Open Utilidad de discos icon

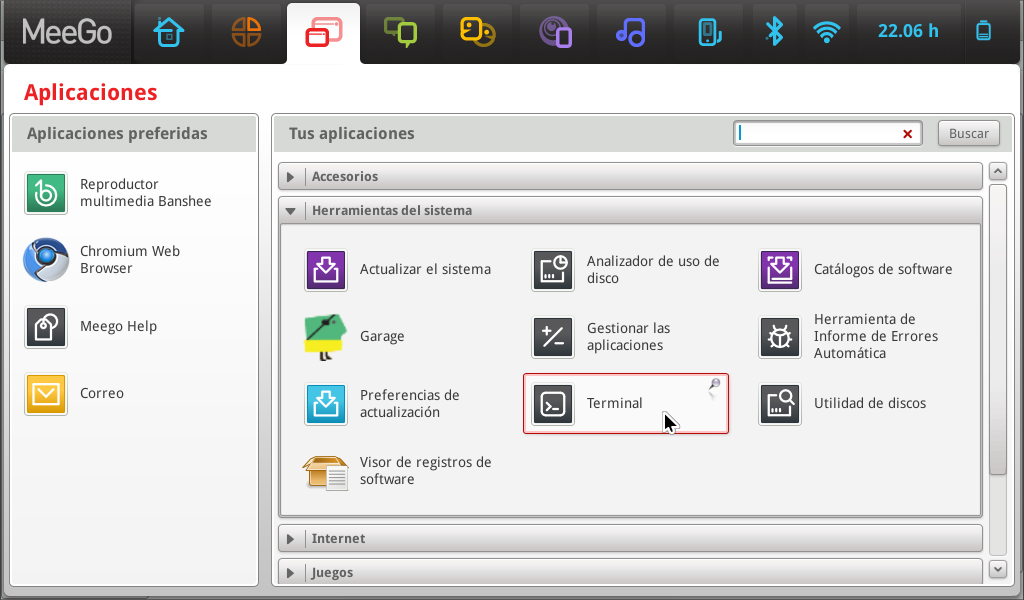coord(780,404)
